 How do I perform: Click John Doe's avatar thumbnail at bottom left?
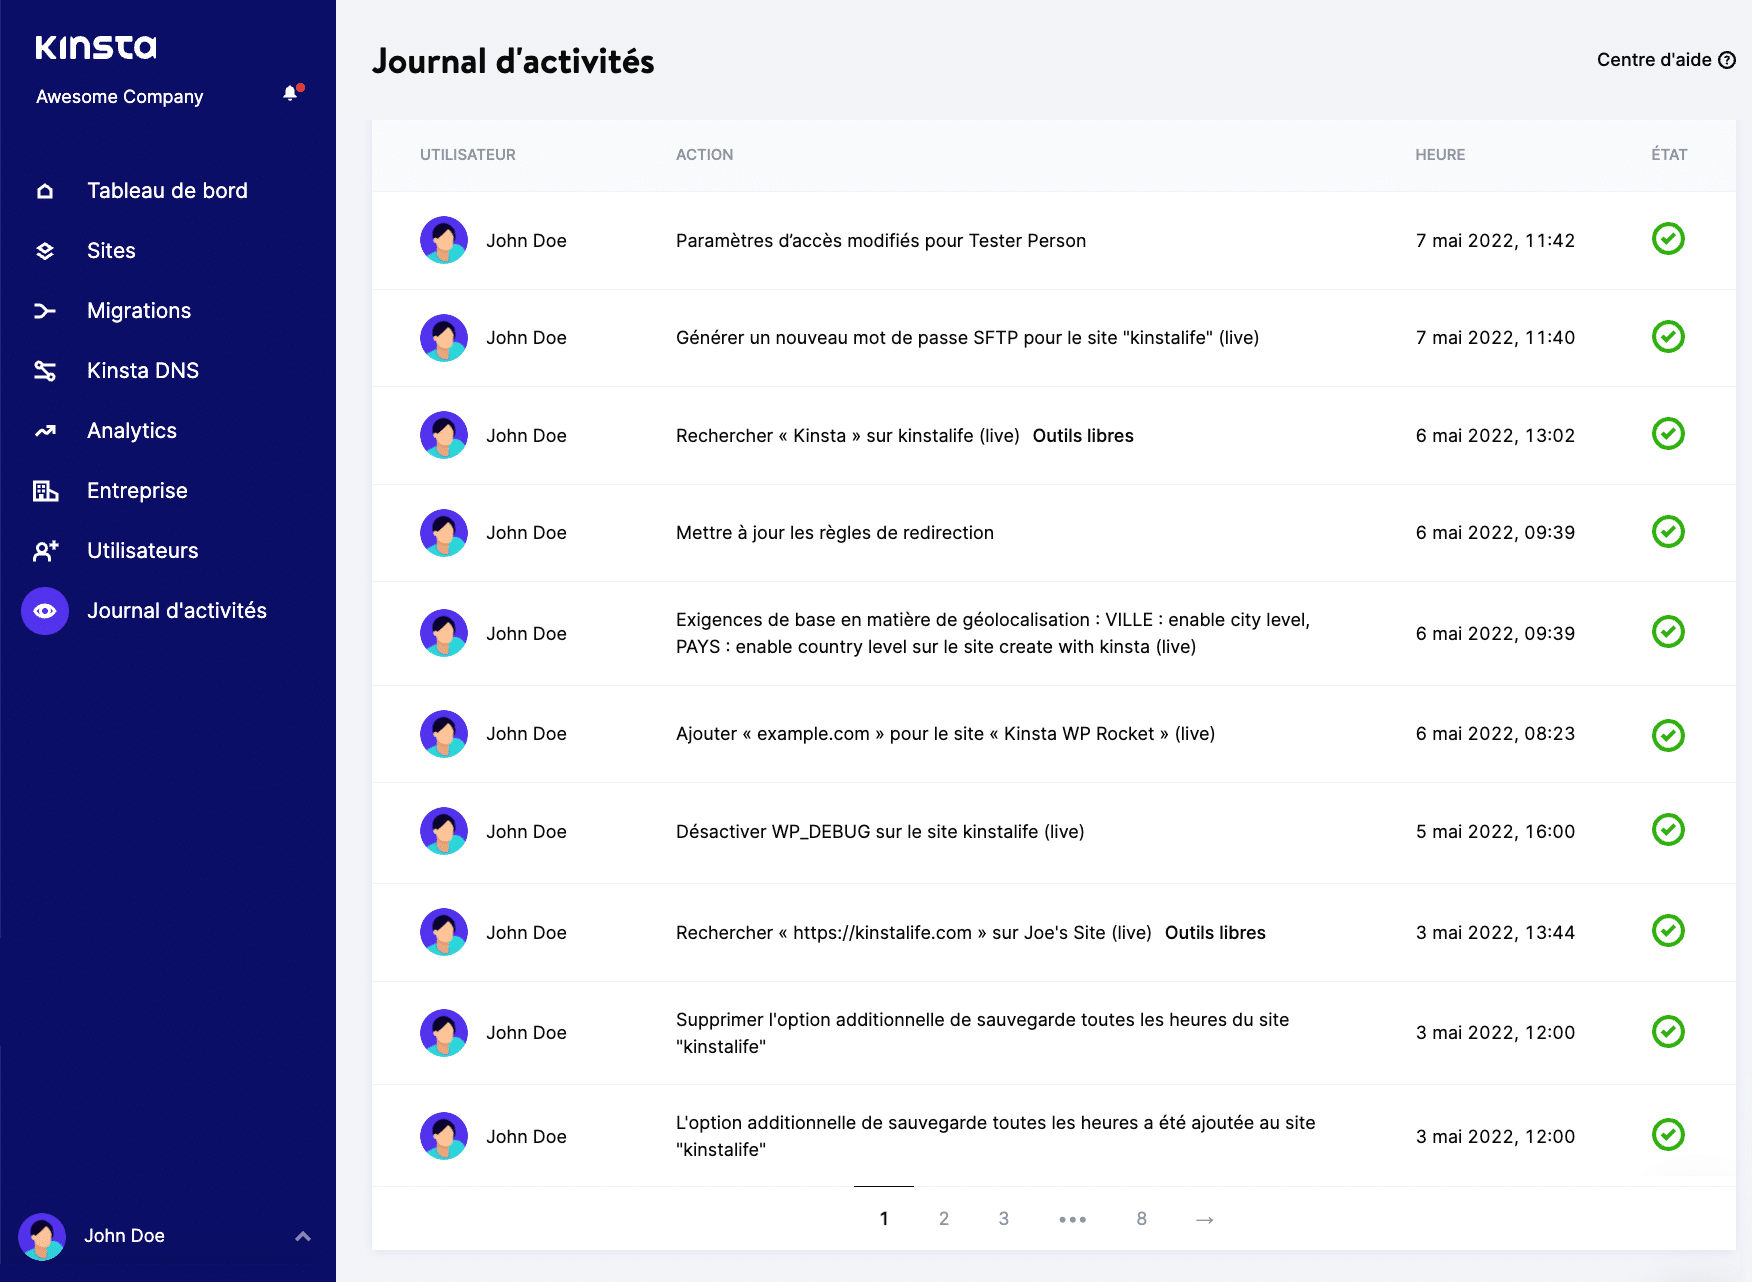[x=44, y=1236]
